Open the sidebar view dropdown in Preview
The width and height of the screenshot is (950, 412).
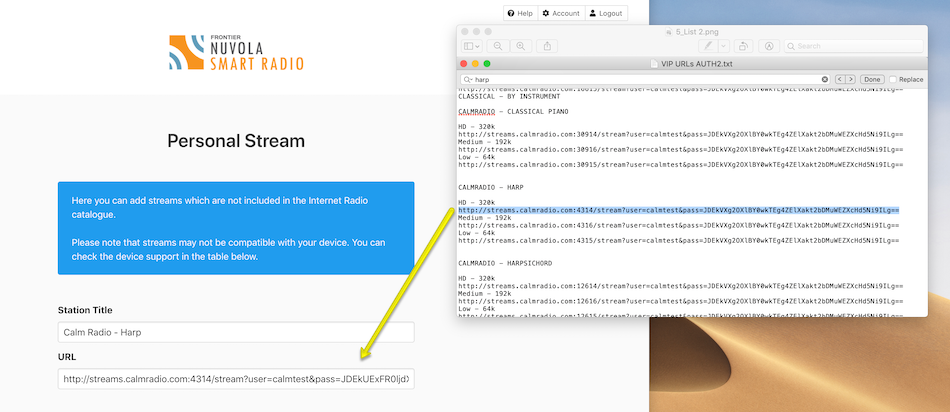click(472, 46)
